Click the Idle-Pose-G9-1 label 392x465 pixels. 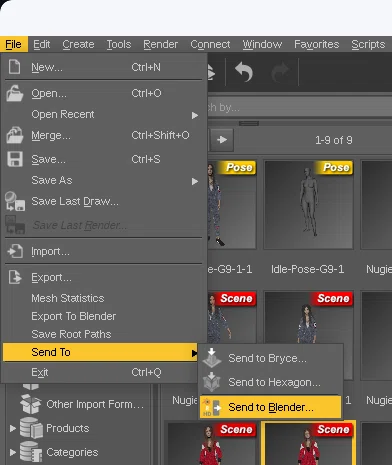point(307,269)
